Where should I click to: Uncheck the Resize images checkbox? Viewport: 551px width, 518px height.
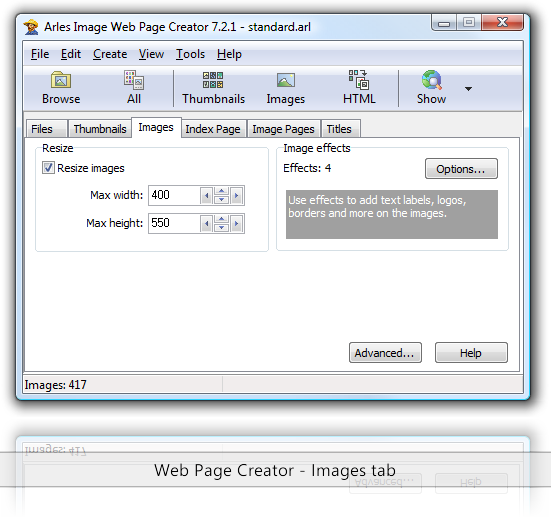[48, 168]
